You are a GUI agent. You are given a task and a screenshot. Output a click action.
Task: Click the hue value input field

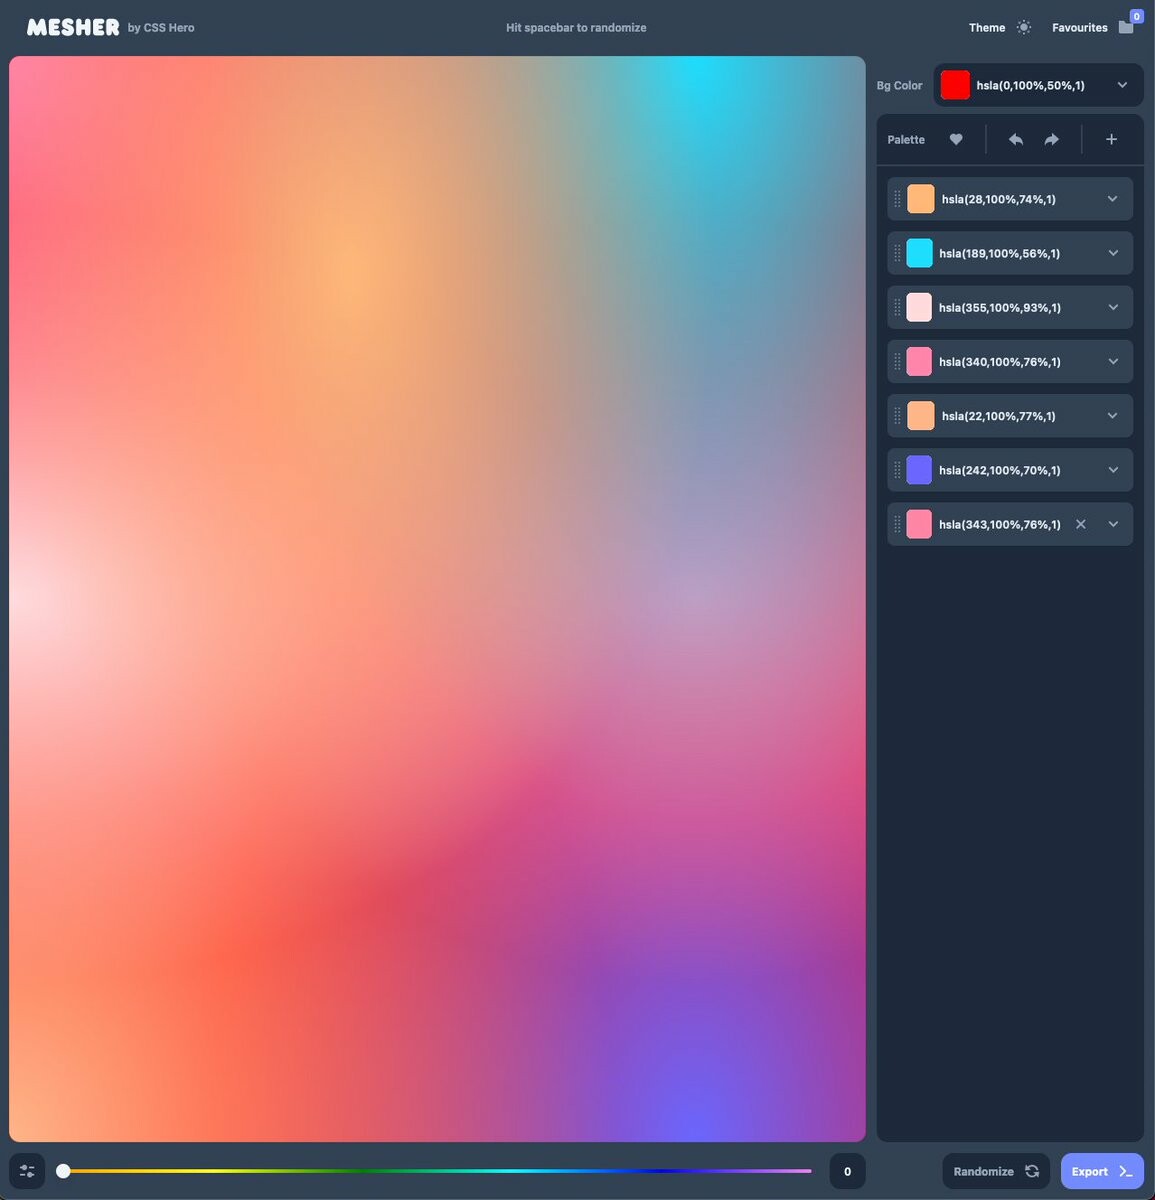[847, 1171]
